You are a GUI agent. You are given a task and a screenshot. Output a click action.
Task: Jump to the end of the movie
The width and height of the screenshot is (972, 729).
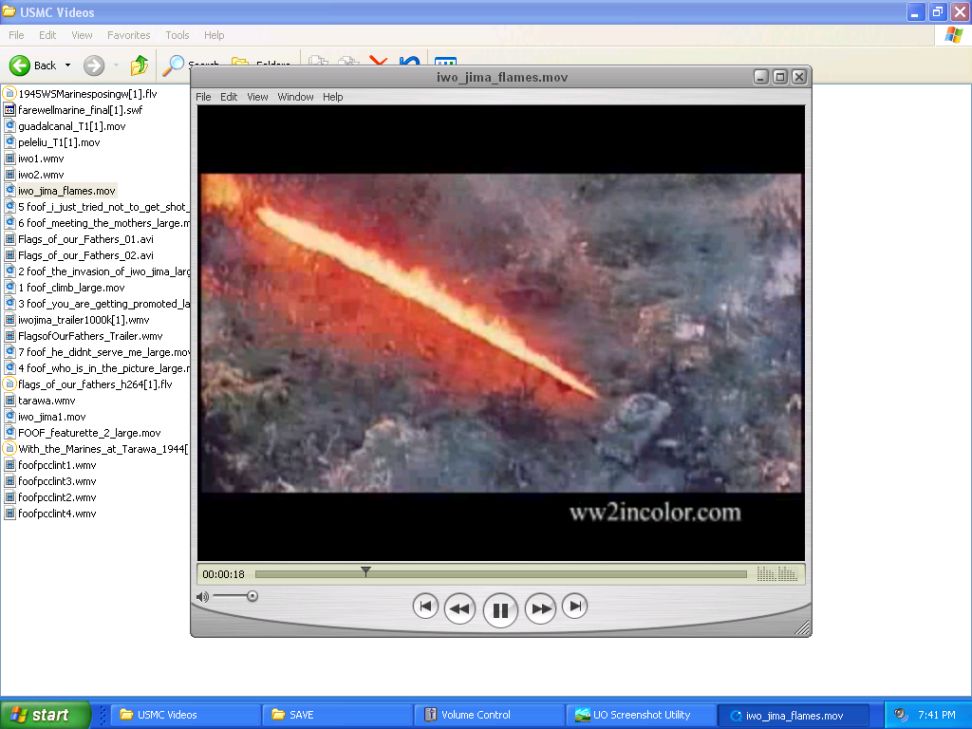click(x=575, y=606)
